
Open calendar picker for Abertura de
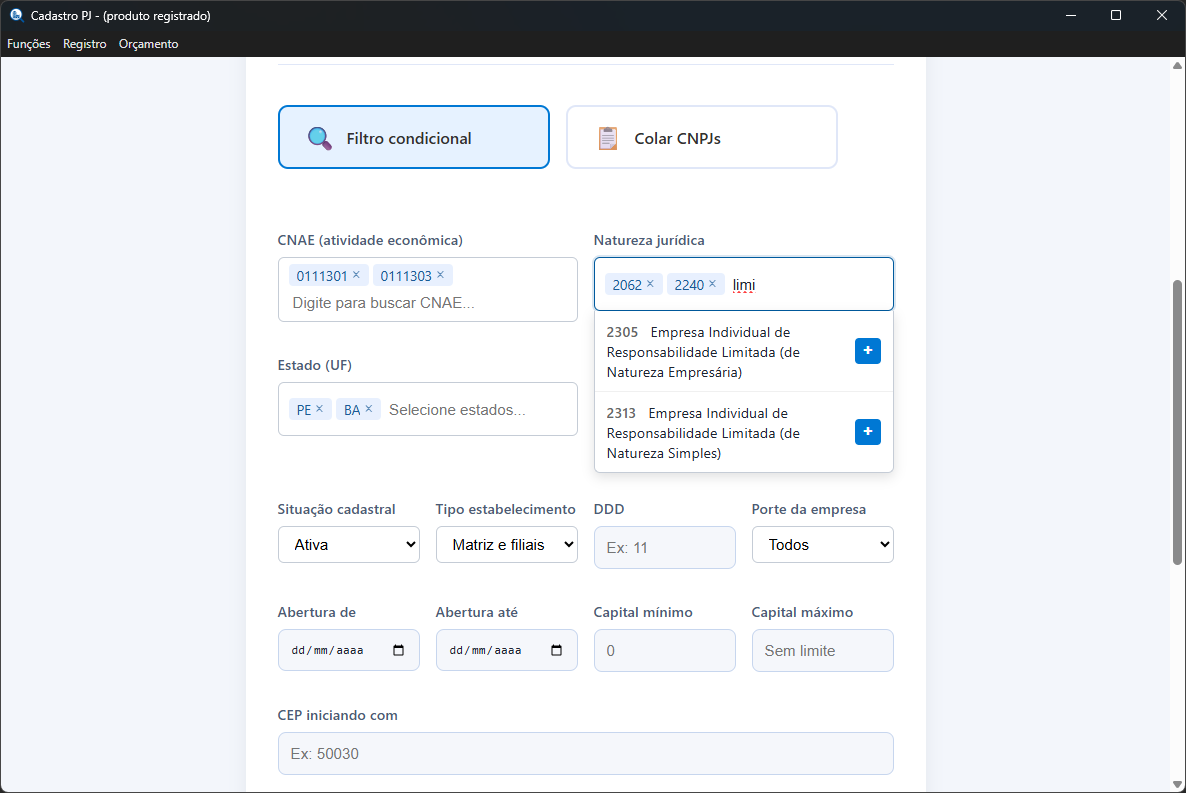click(x=399, y=650)
